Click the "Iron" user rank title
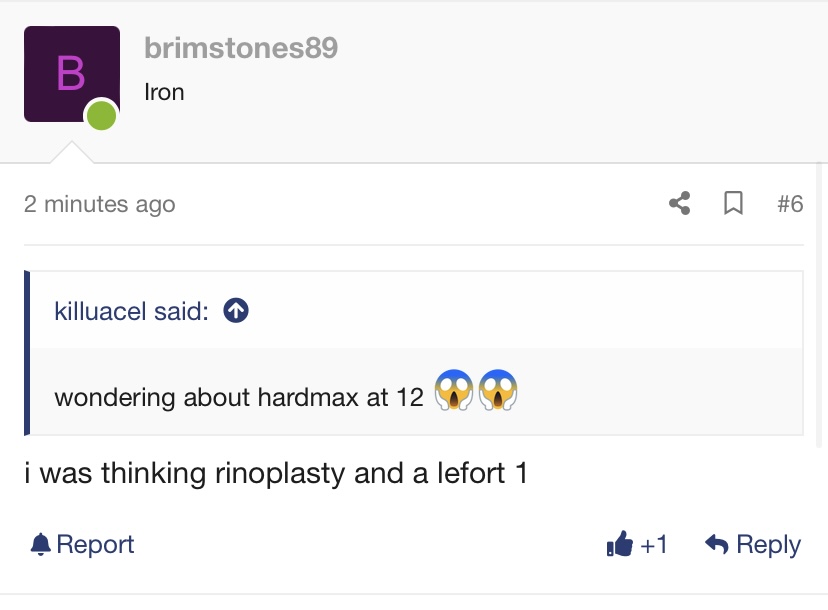 [164, 92]
